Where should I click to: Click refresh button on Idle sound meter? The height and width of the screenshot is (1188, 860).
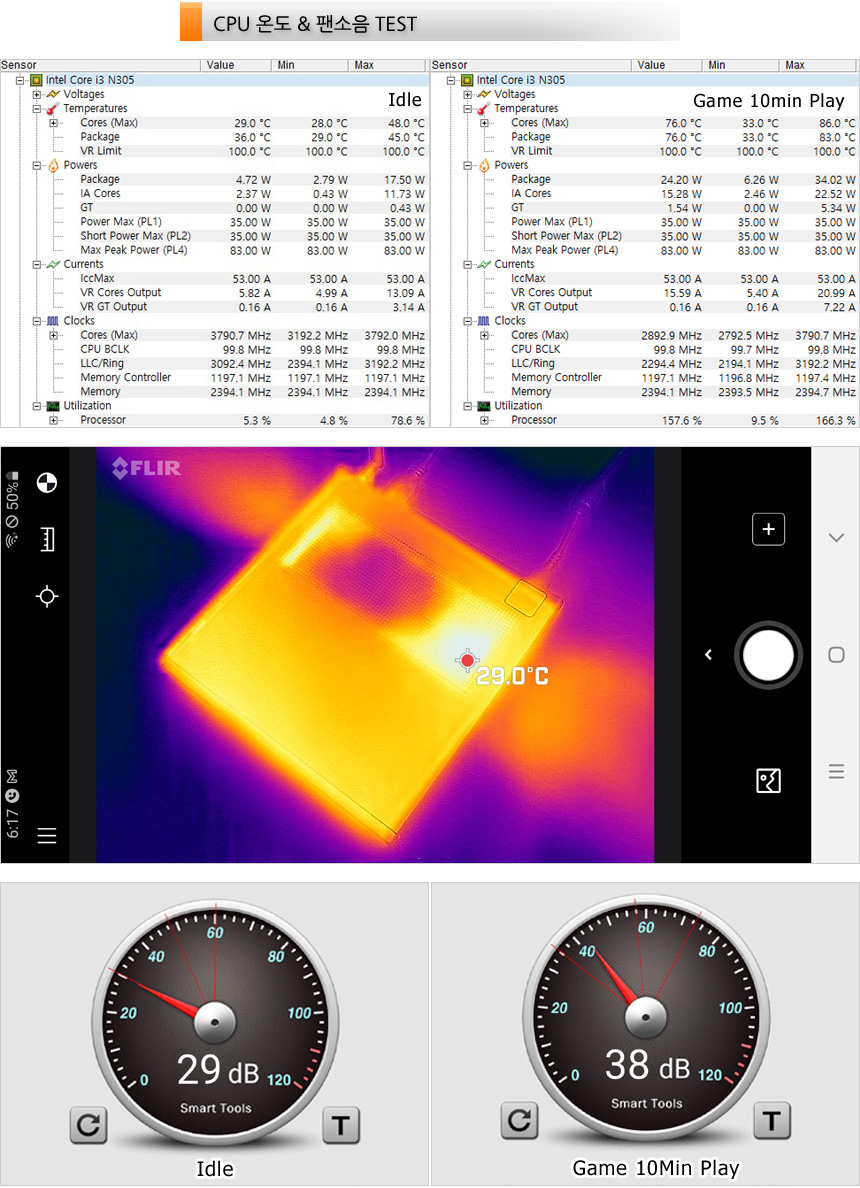(x=88, y=1126)
